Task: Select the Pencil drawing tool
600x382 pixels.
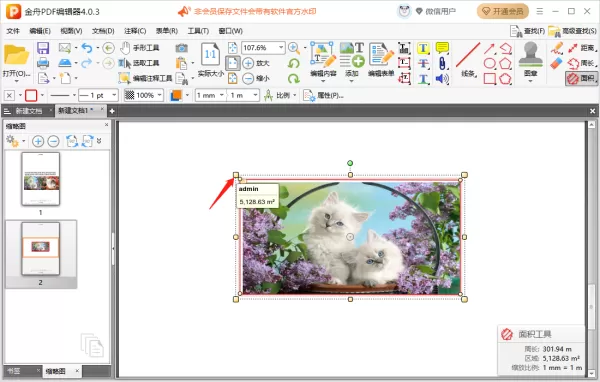Action: 557,48
